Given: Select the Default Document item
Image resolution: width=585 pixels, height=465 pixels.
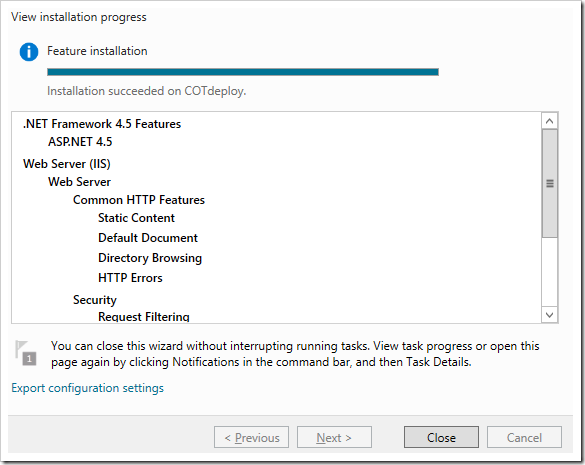Looking at the screenshot, I should pos(148,238).
